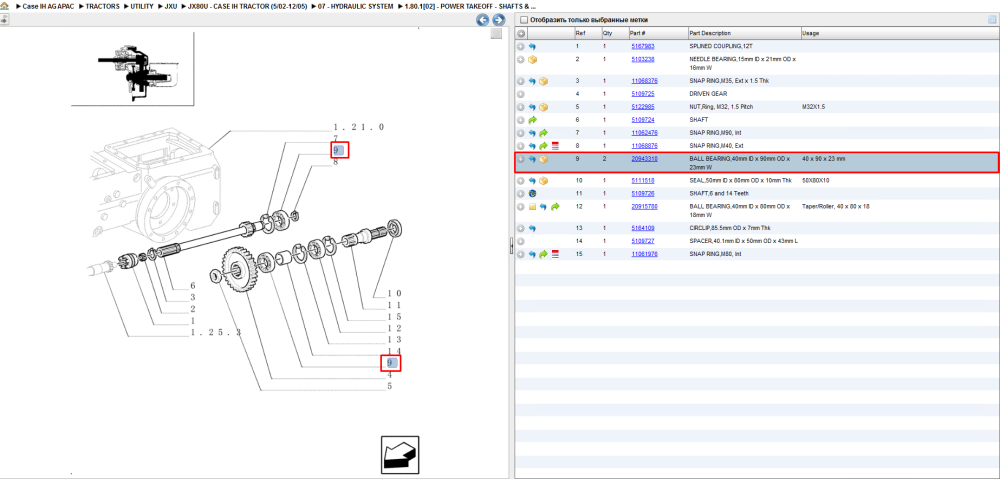Screen dimensions: 1000x479
Task: Select 'M32X1.5' usage cell
Action: tap(814, 107)
